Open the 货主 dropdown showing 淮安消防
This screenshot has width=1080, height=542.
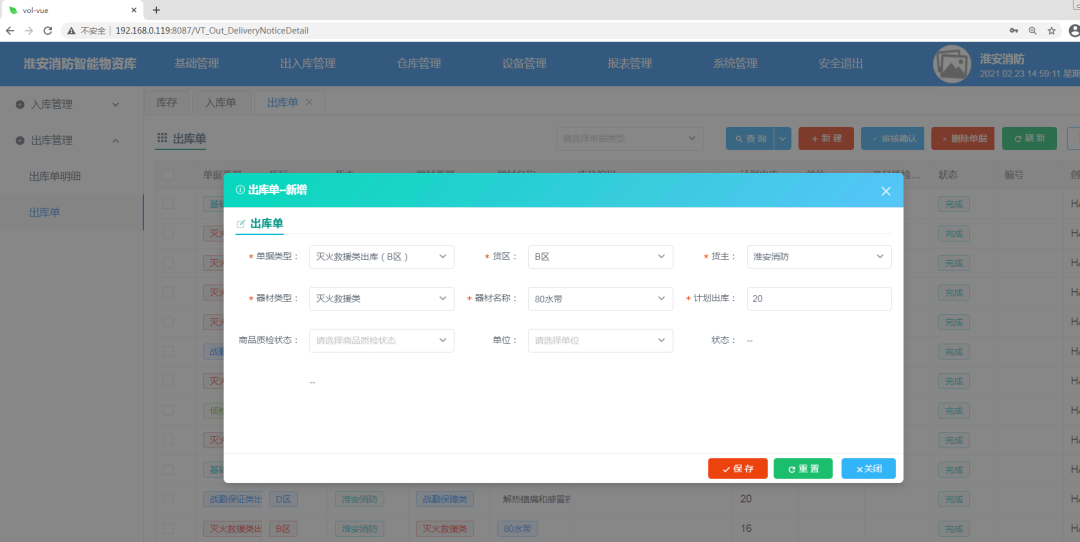tap(819, 257)
